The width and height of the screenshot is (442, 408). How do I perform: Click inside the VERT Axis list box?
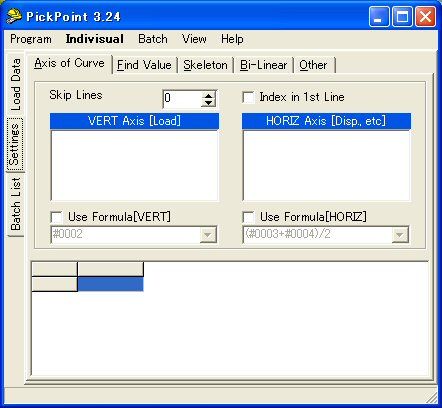tap(134, 166)
